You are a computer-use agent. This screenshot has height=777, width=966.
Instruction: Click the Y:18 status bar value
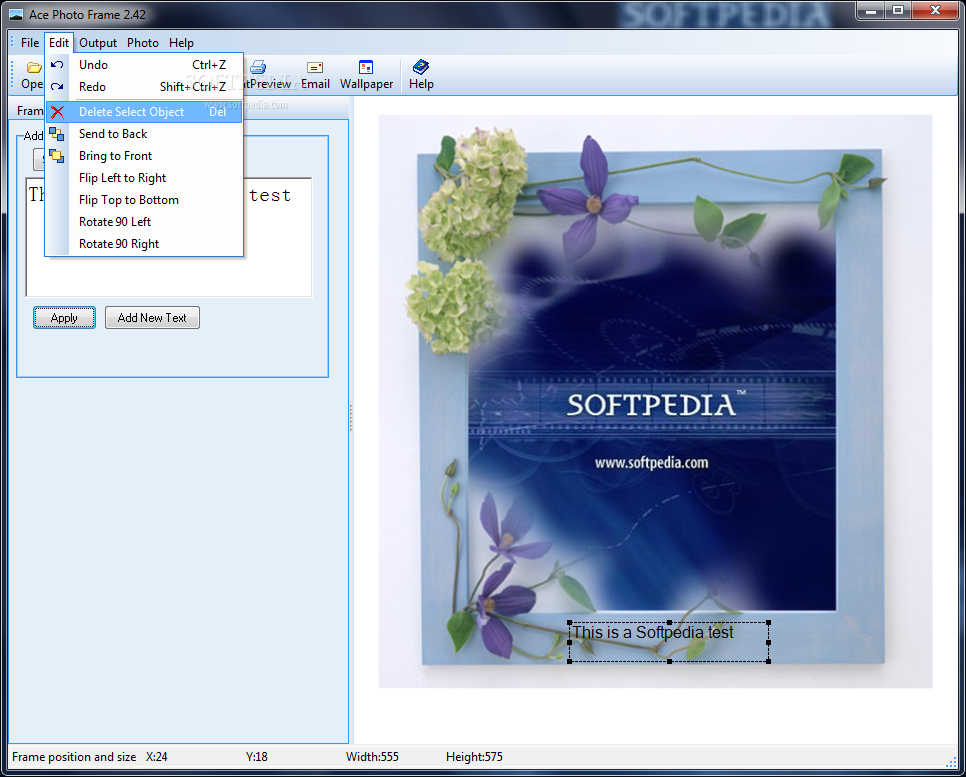[x=257, y=757]
